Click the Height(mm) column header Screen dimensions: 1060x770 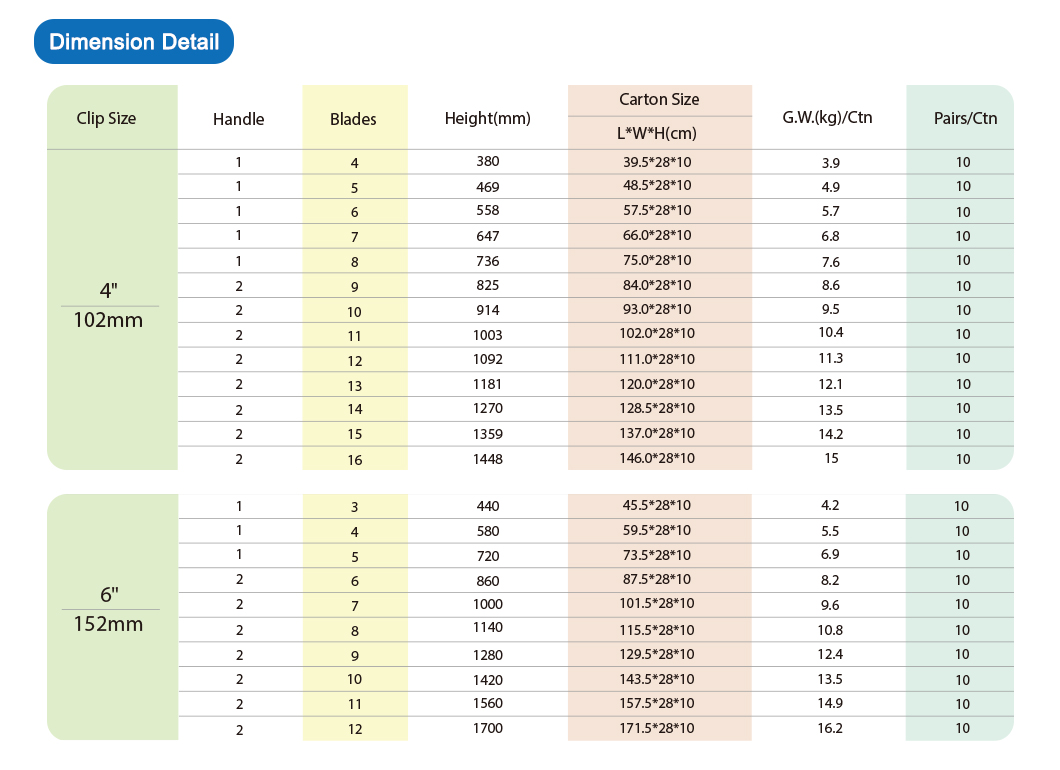[487, 119]
